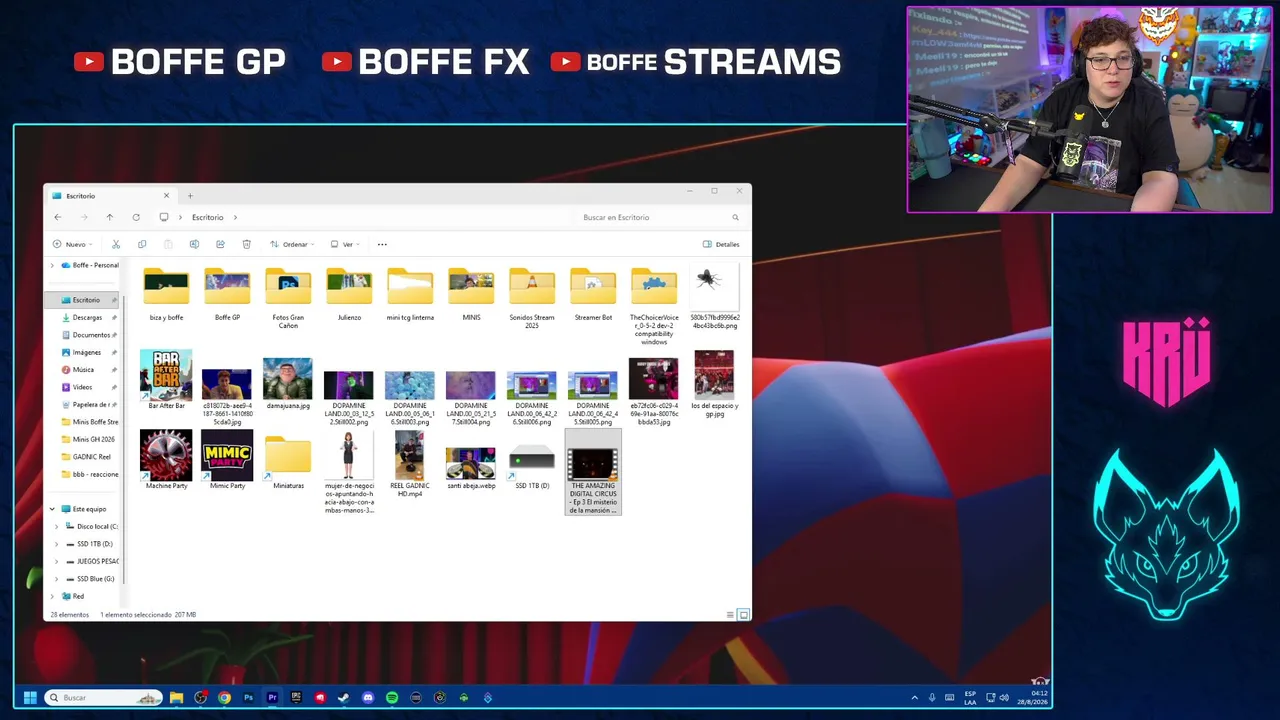
Task: Expand the Disco local (C:) node
Action: tap(57, 526)
